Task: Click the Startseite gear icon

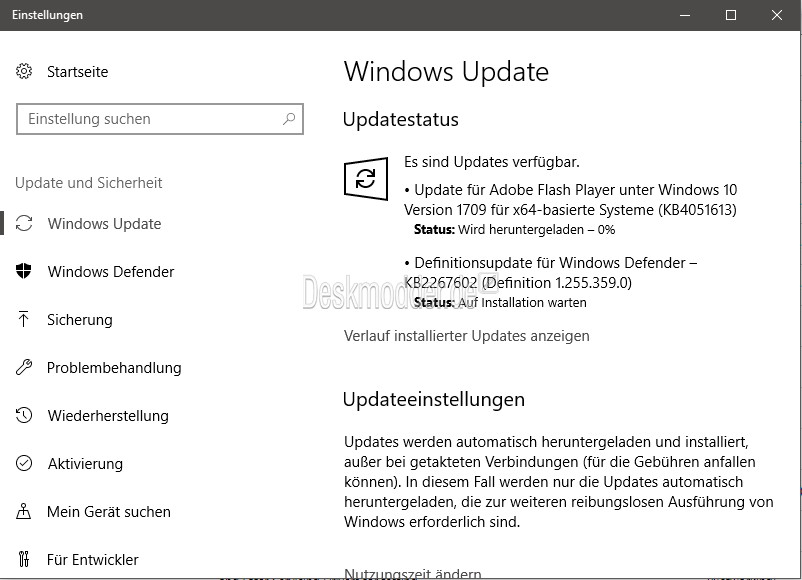Action: click(24, 71)
